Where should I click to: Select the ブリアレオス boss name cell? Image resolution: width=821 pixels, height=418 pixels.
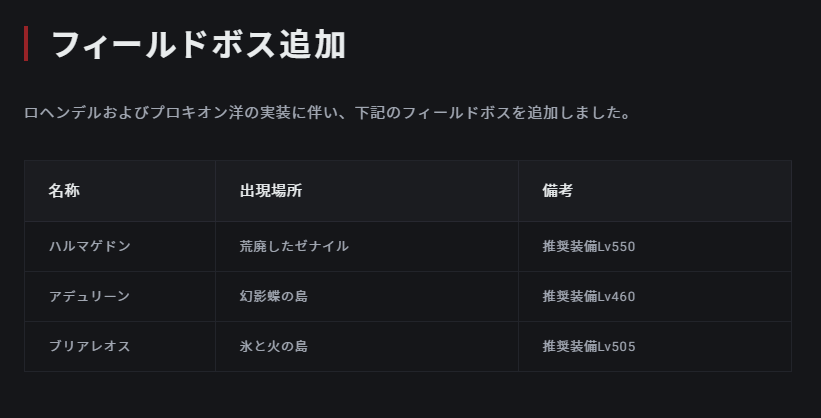[120, 347]
